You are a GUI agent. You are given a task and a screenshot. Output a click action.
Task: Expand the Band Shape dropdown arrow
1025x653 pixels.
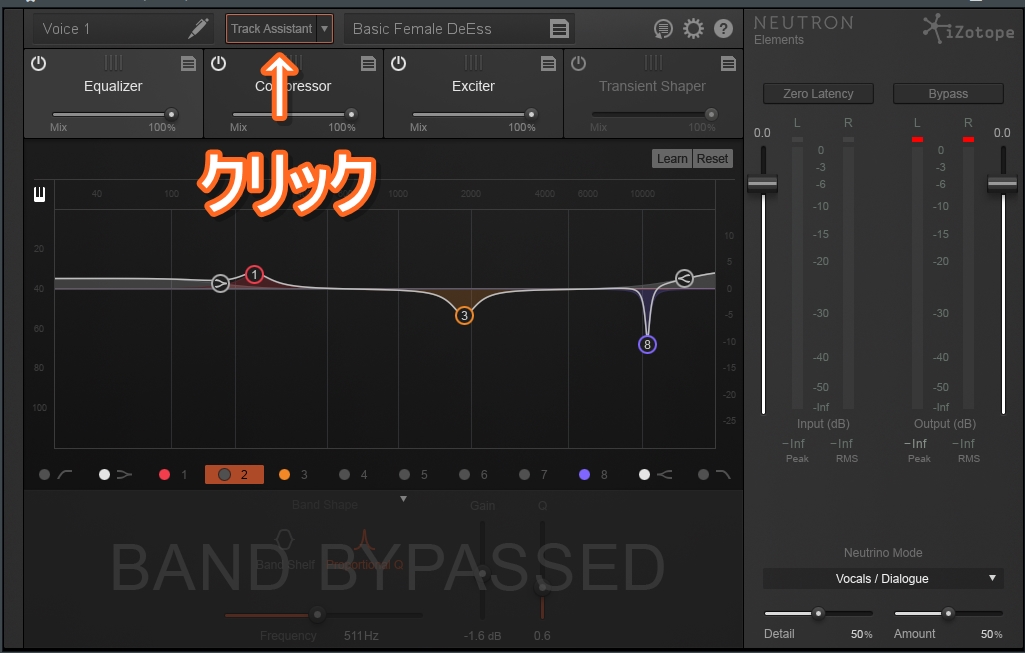(404, 498)
